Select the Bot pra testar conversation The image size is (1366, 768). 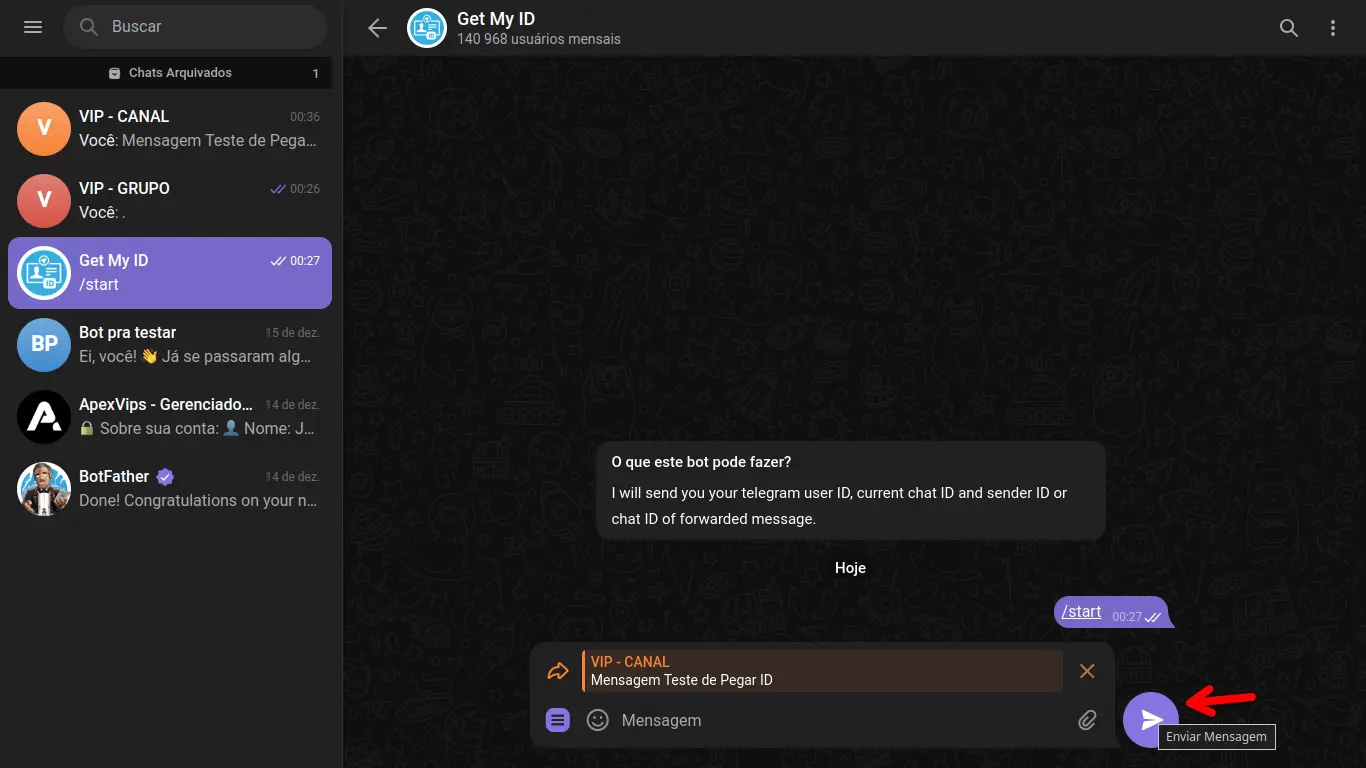pyautogui.click(x=170, y=345)
